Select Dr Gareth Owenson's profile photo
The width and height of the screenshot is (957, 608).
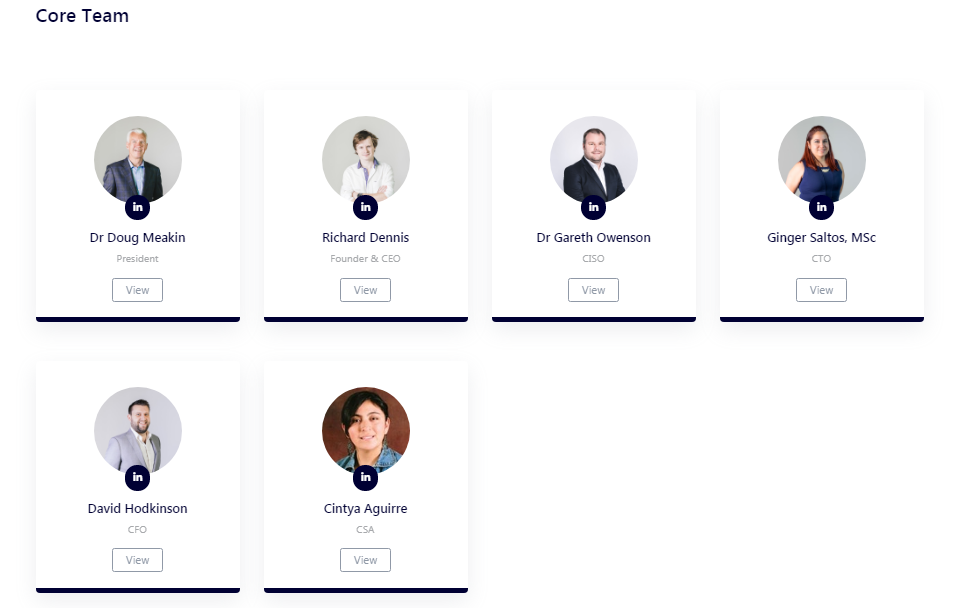pos(594,159)
